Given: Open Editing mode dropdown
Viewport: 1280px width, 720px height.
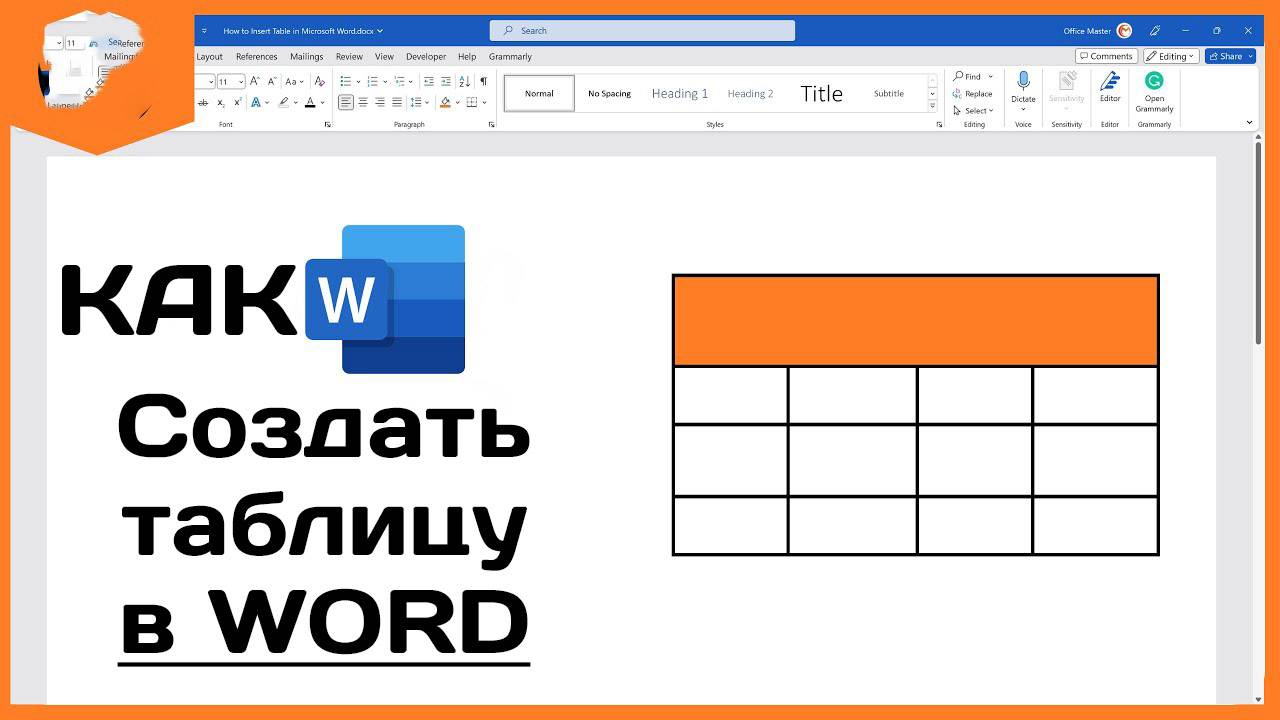Looking at the screenshot, I should point(1171,56).
